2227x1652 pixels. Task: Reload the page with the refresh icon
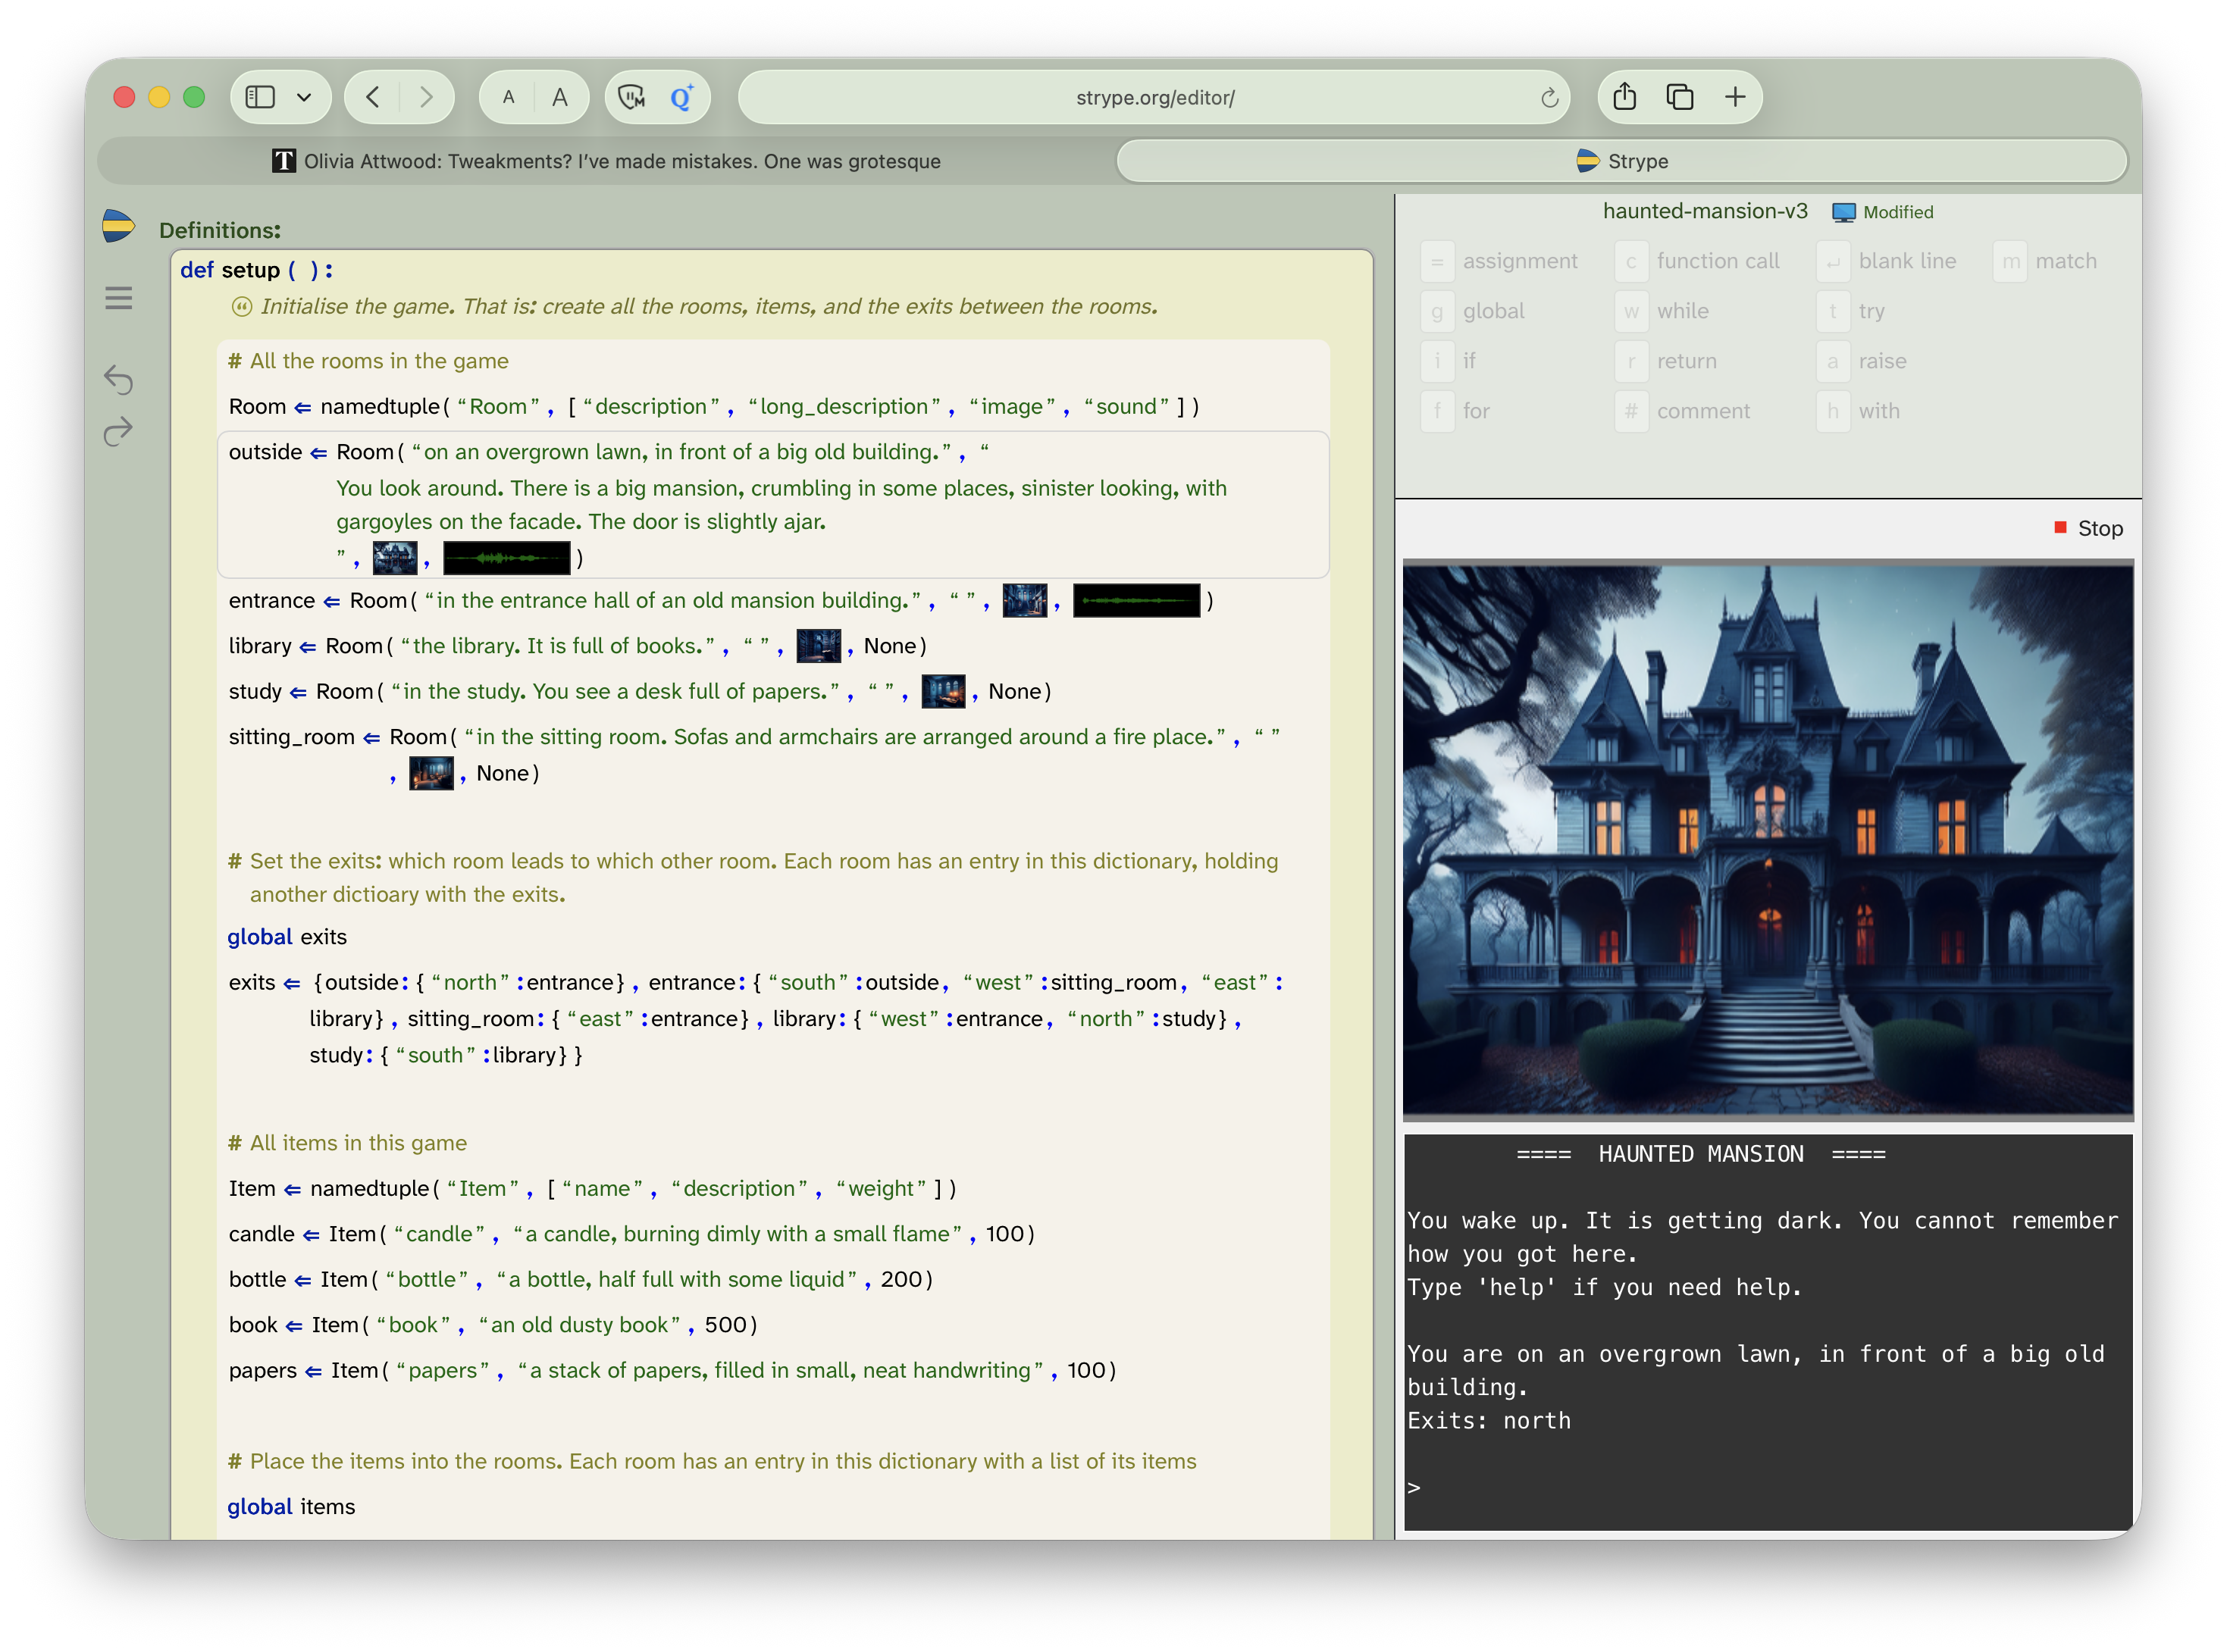1549,97
